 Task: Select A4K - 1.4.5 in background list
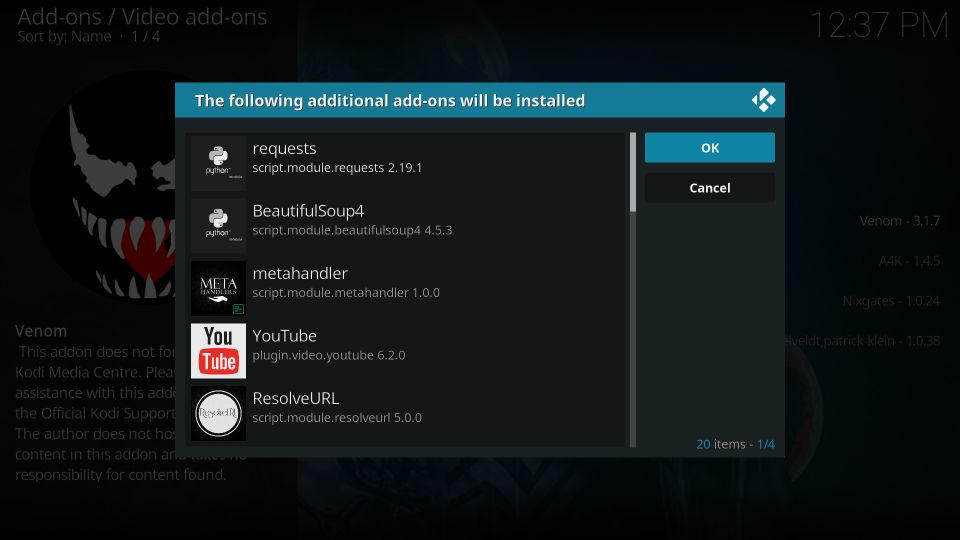coord(909,261)
